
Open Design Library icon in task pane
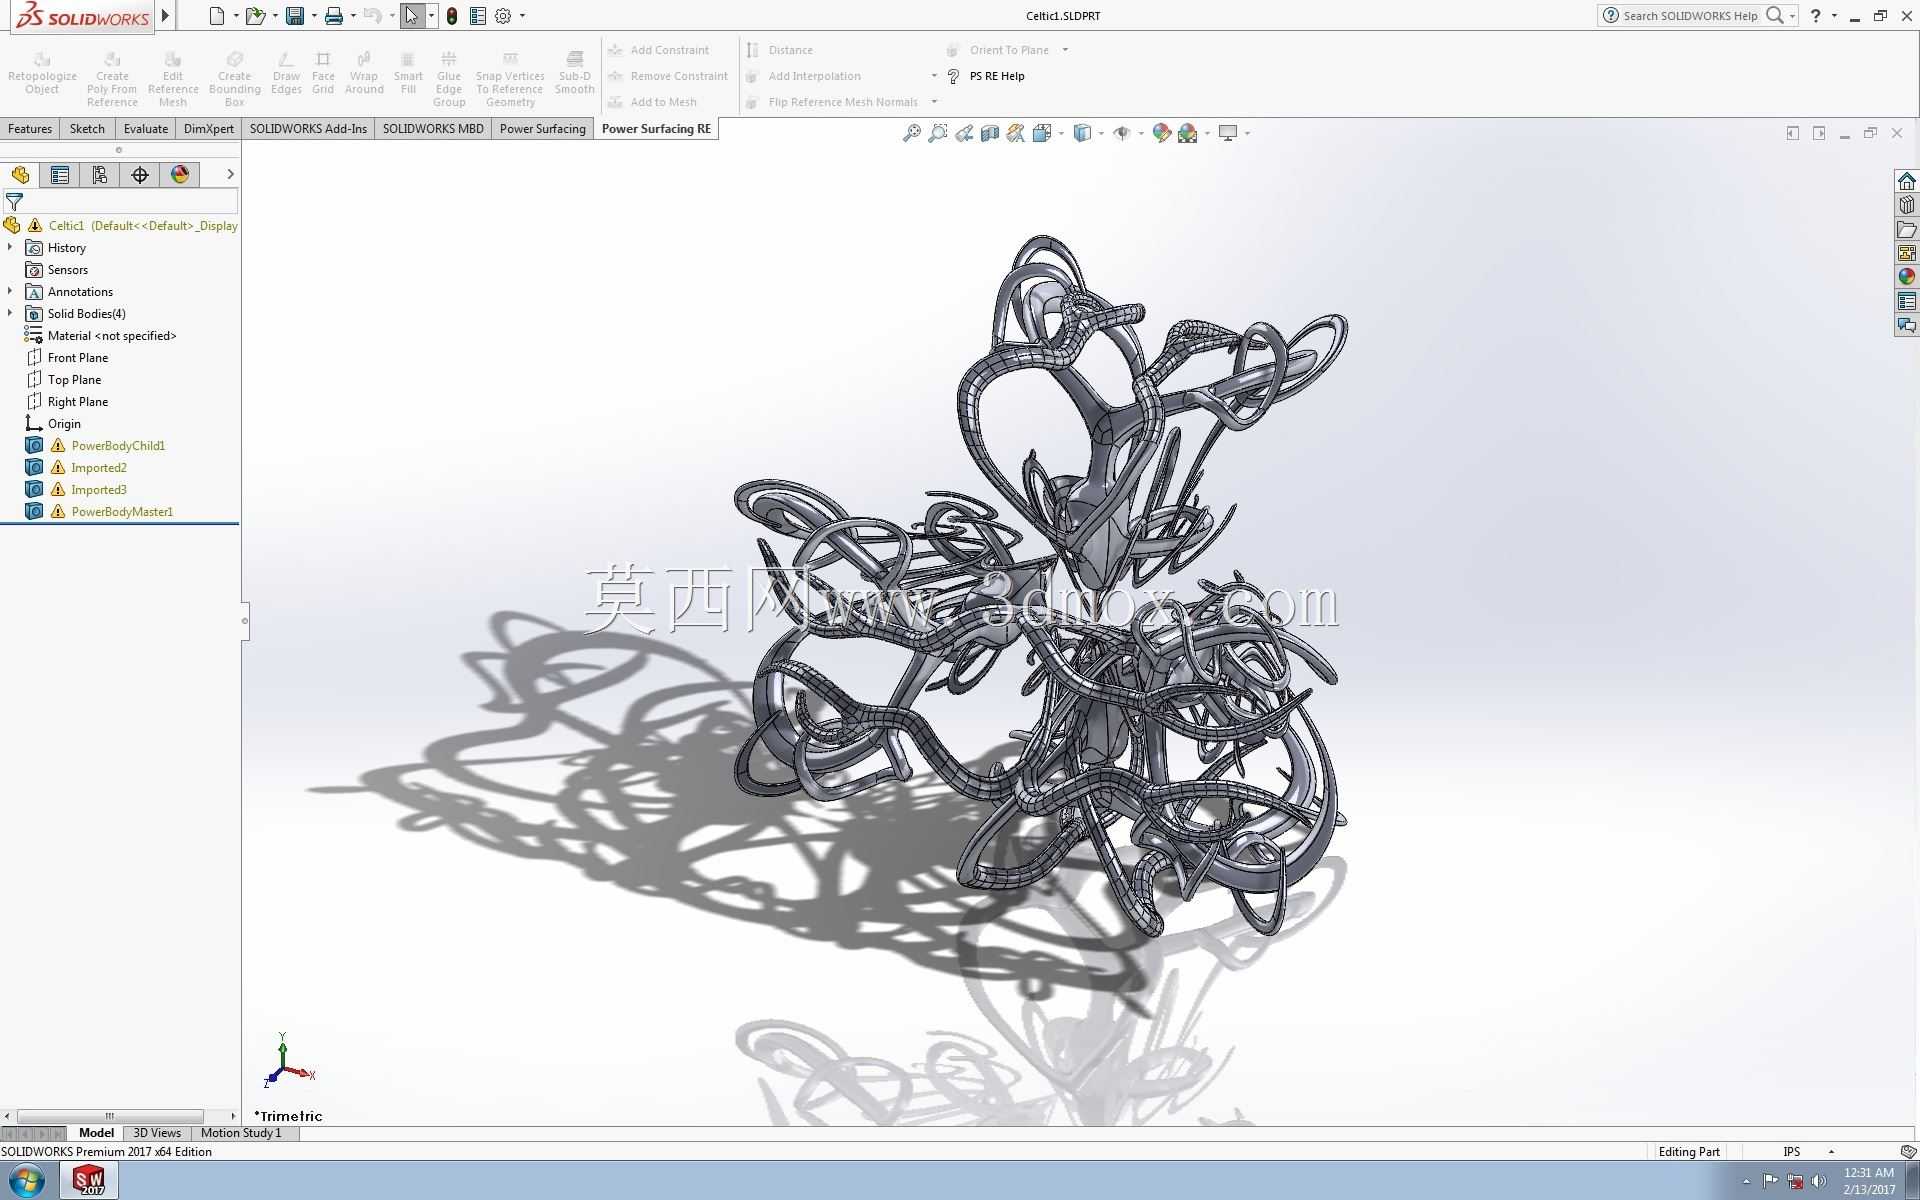[1907, 205]
